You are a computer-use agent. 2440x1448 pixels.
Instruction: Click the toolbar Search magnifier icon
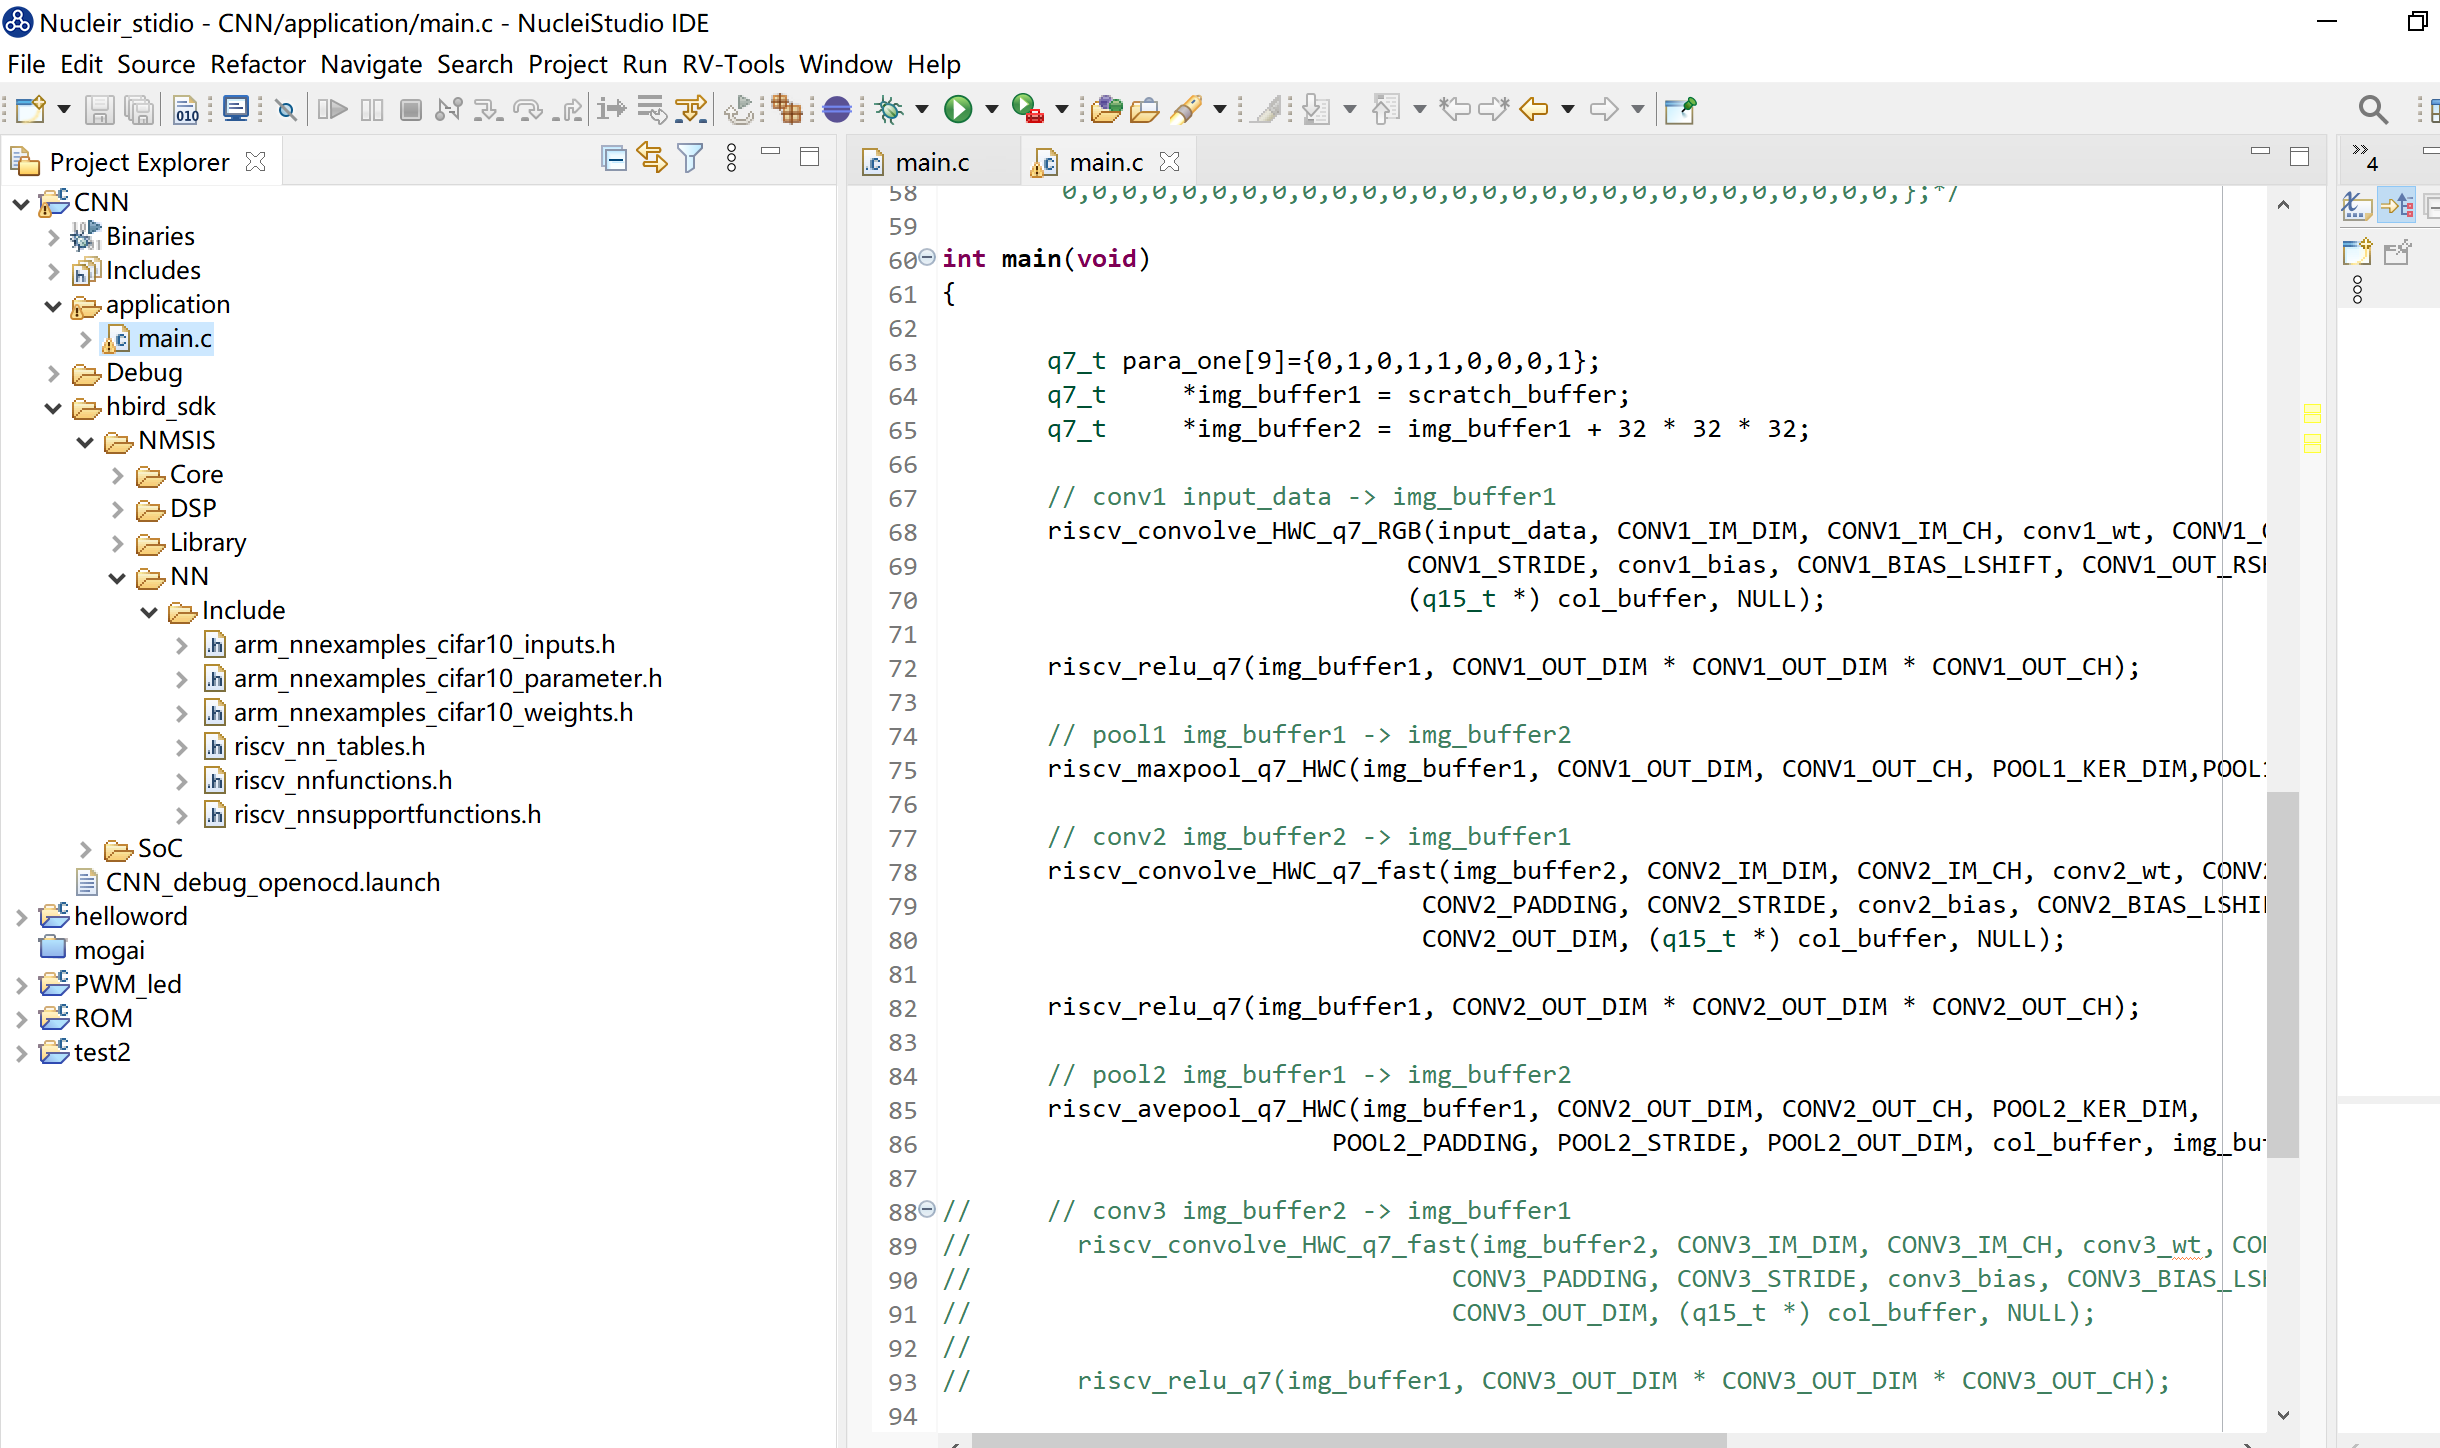pyautogui.click(x=2372, y=109)
